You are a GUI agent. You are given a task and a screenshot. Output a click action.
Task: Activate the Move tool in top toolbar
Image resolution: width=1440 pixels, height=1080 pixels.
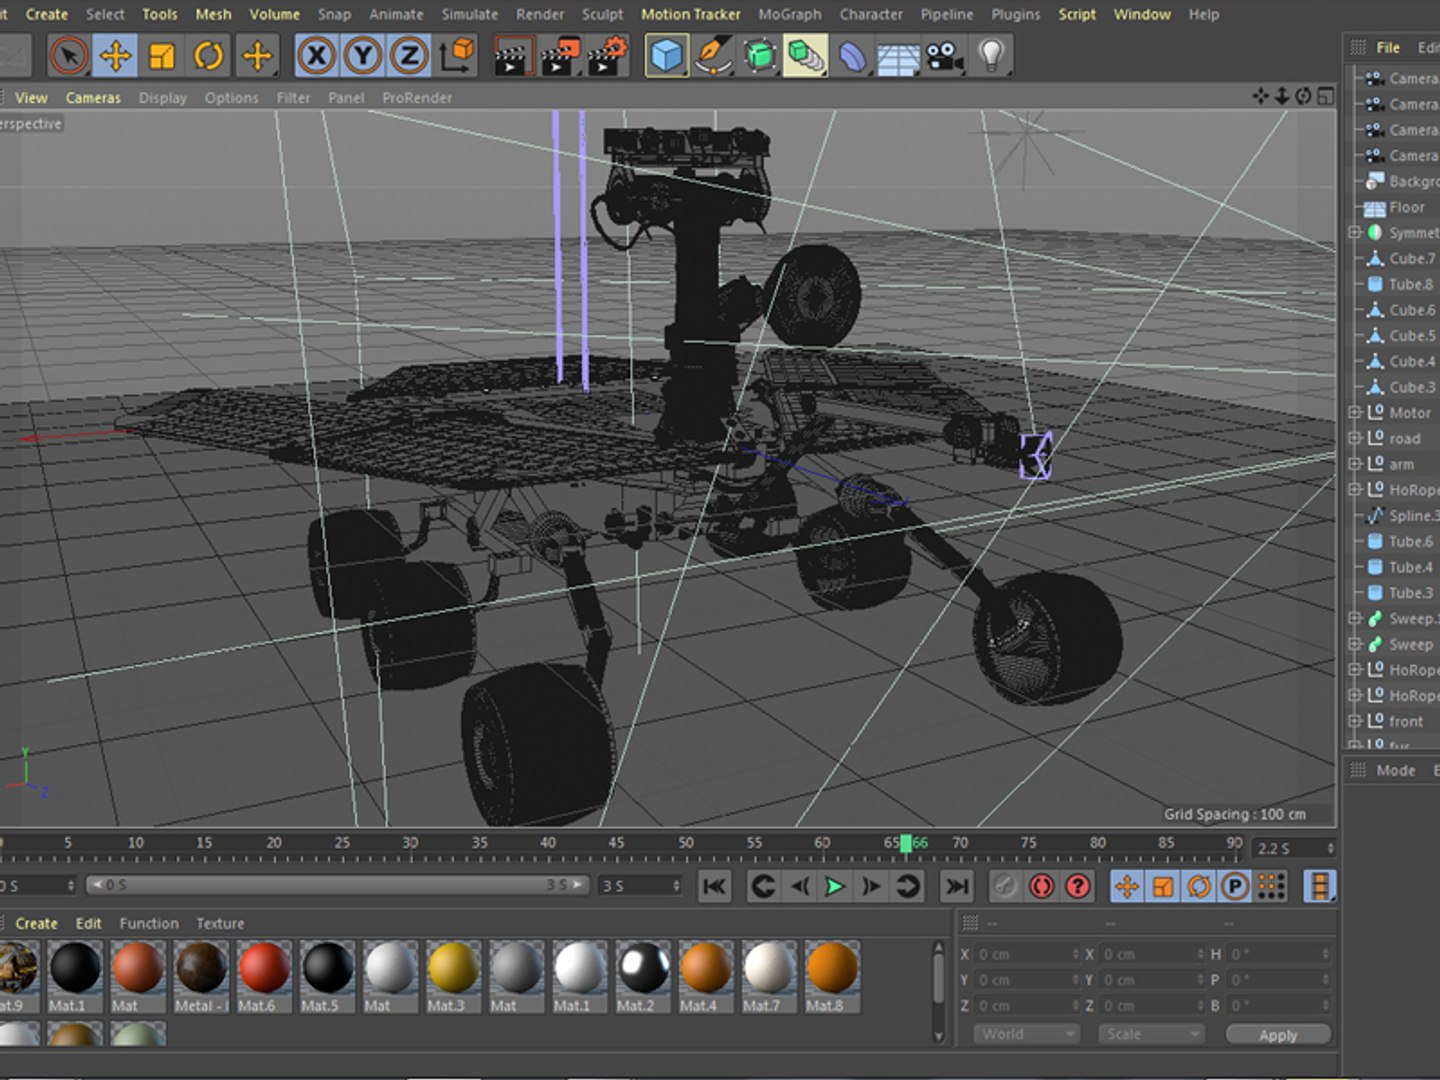pyautogui.click(x=116, y=56)
